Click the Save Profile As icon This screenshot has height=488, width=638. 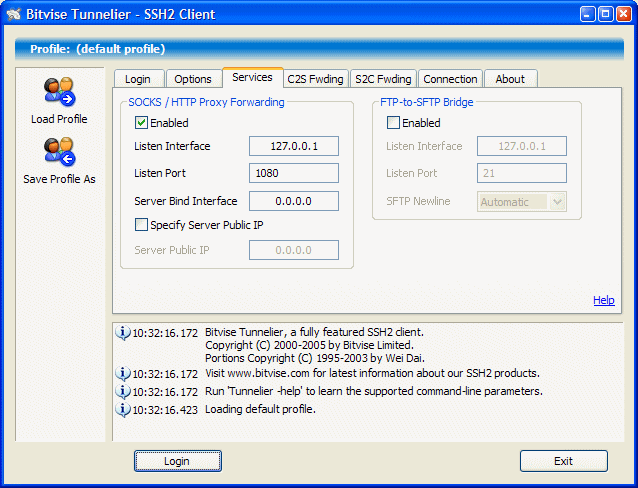(x=59, y=152)
